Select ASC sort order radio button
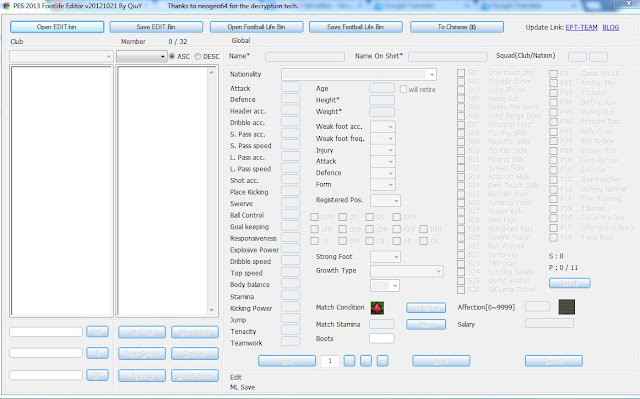The width and height of the screenshot is (640, 399). click(x=172, y=56)
